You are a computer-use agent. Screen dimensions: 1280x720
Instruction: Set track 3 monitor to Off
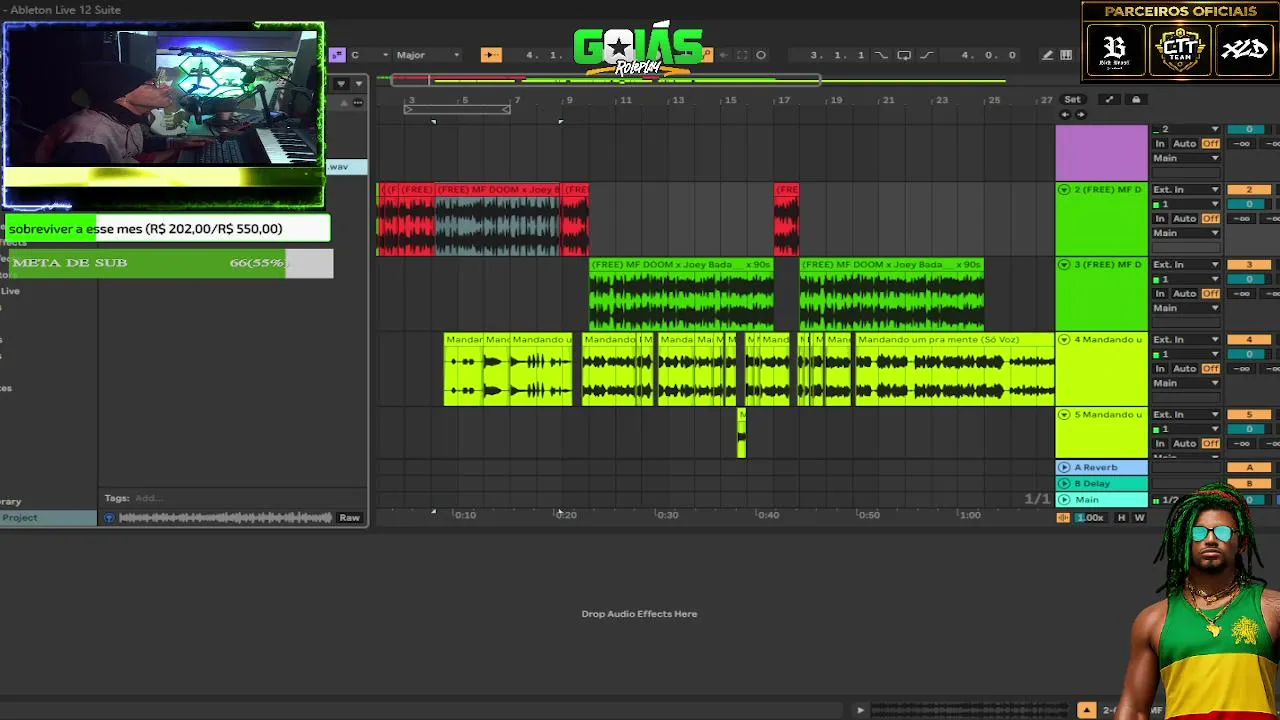[x=1211, y=294]
